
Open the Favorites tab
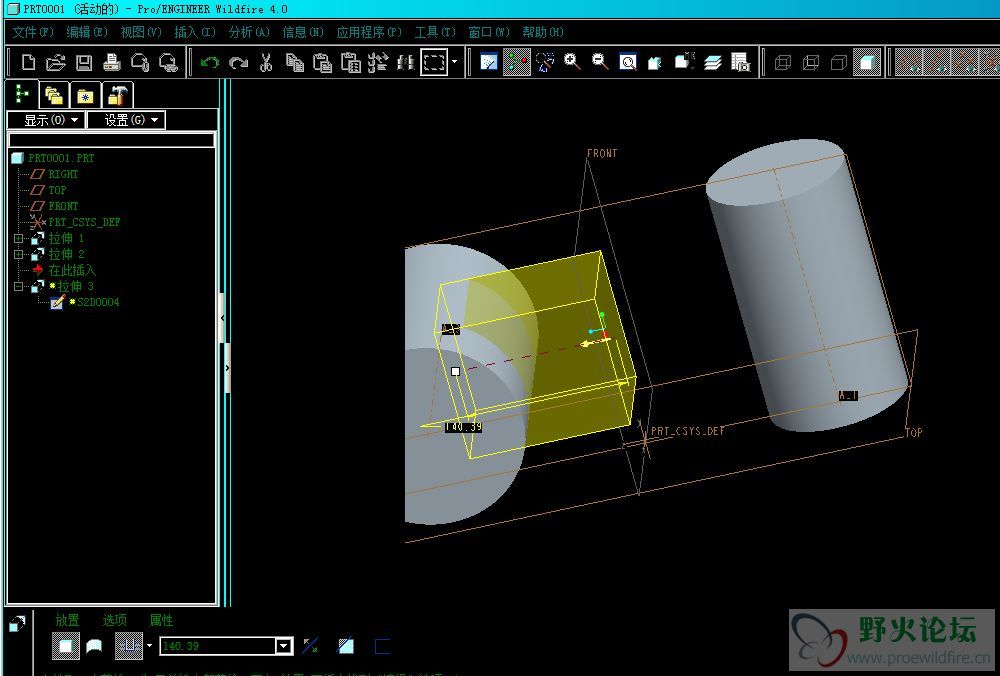(x=85, y=96)
